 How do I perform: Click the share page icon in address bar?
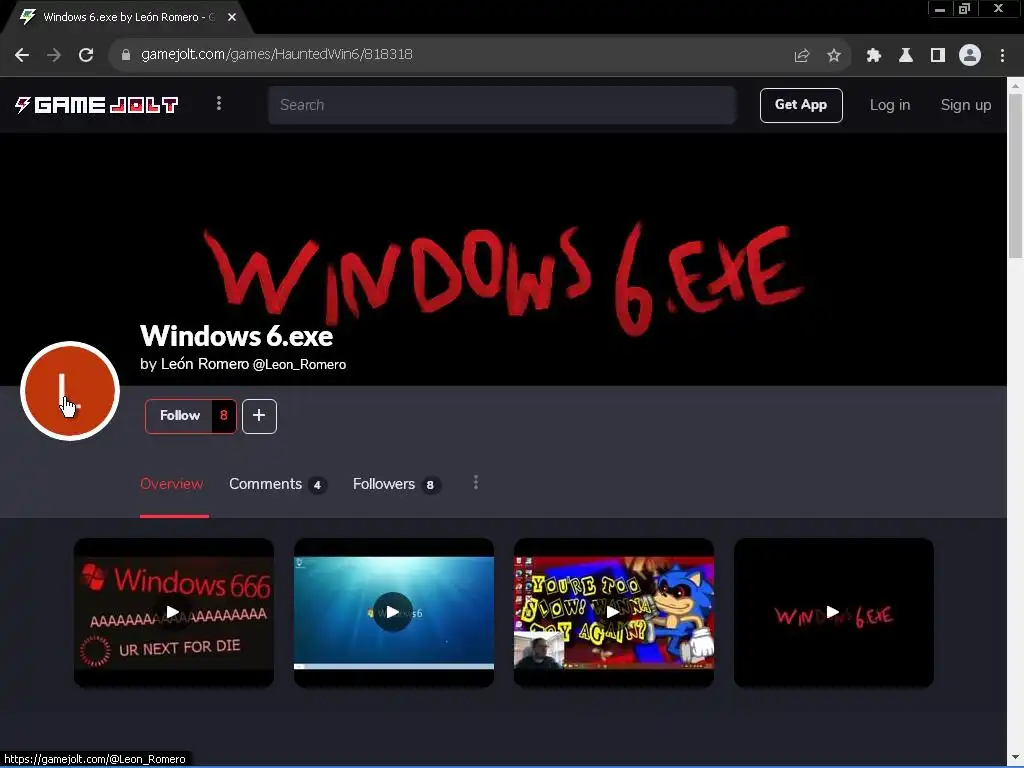(801, 55)
